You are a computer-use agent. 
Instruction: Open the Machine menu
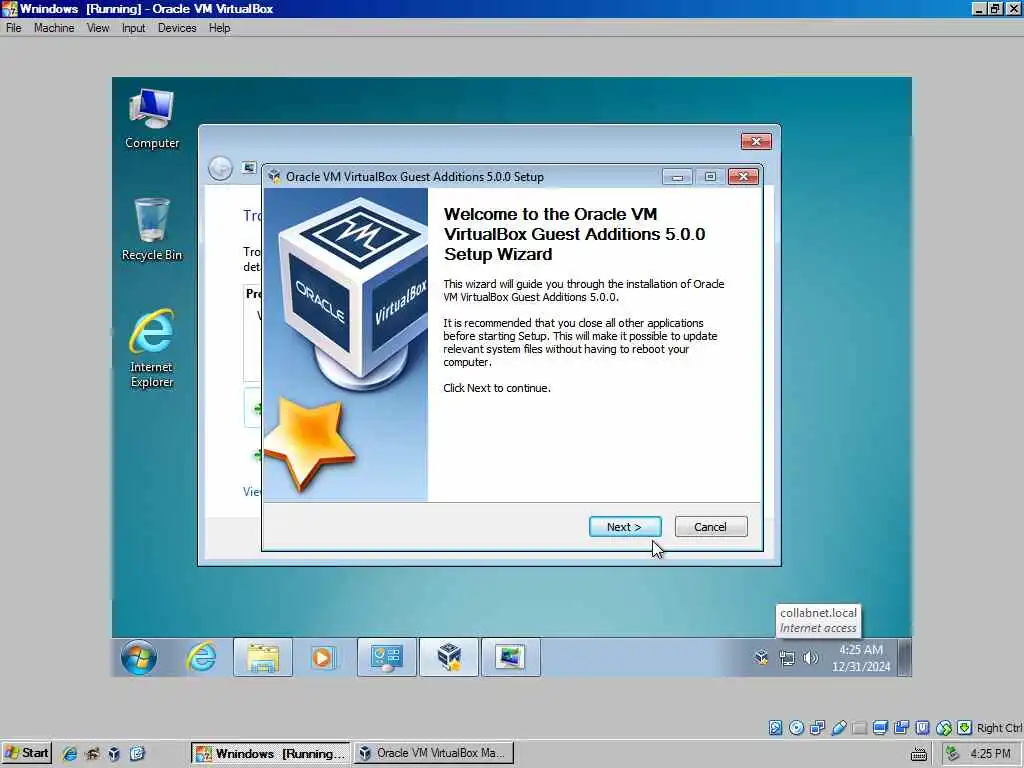tap(54, 28)
